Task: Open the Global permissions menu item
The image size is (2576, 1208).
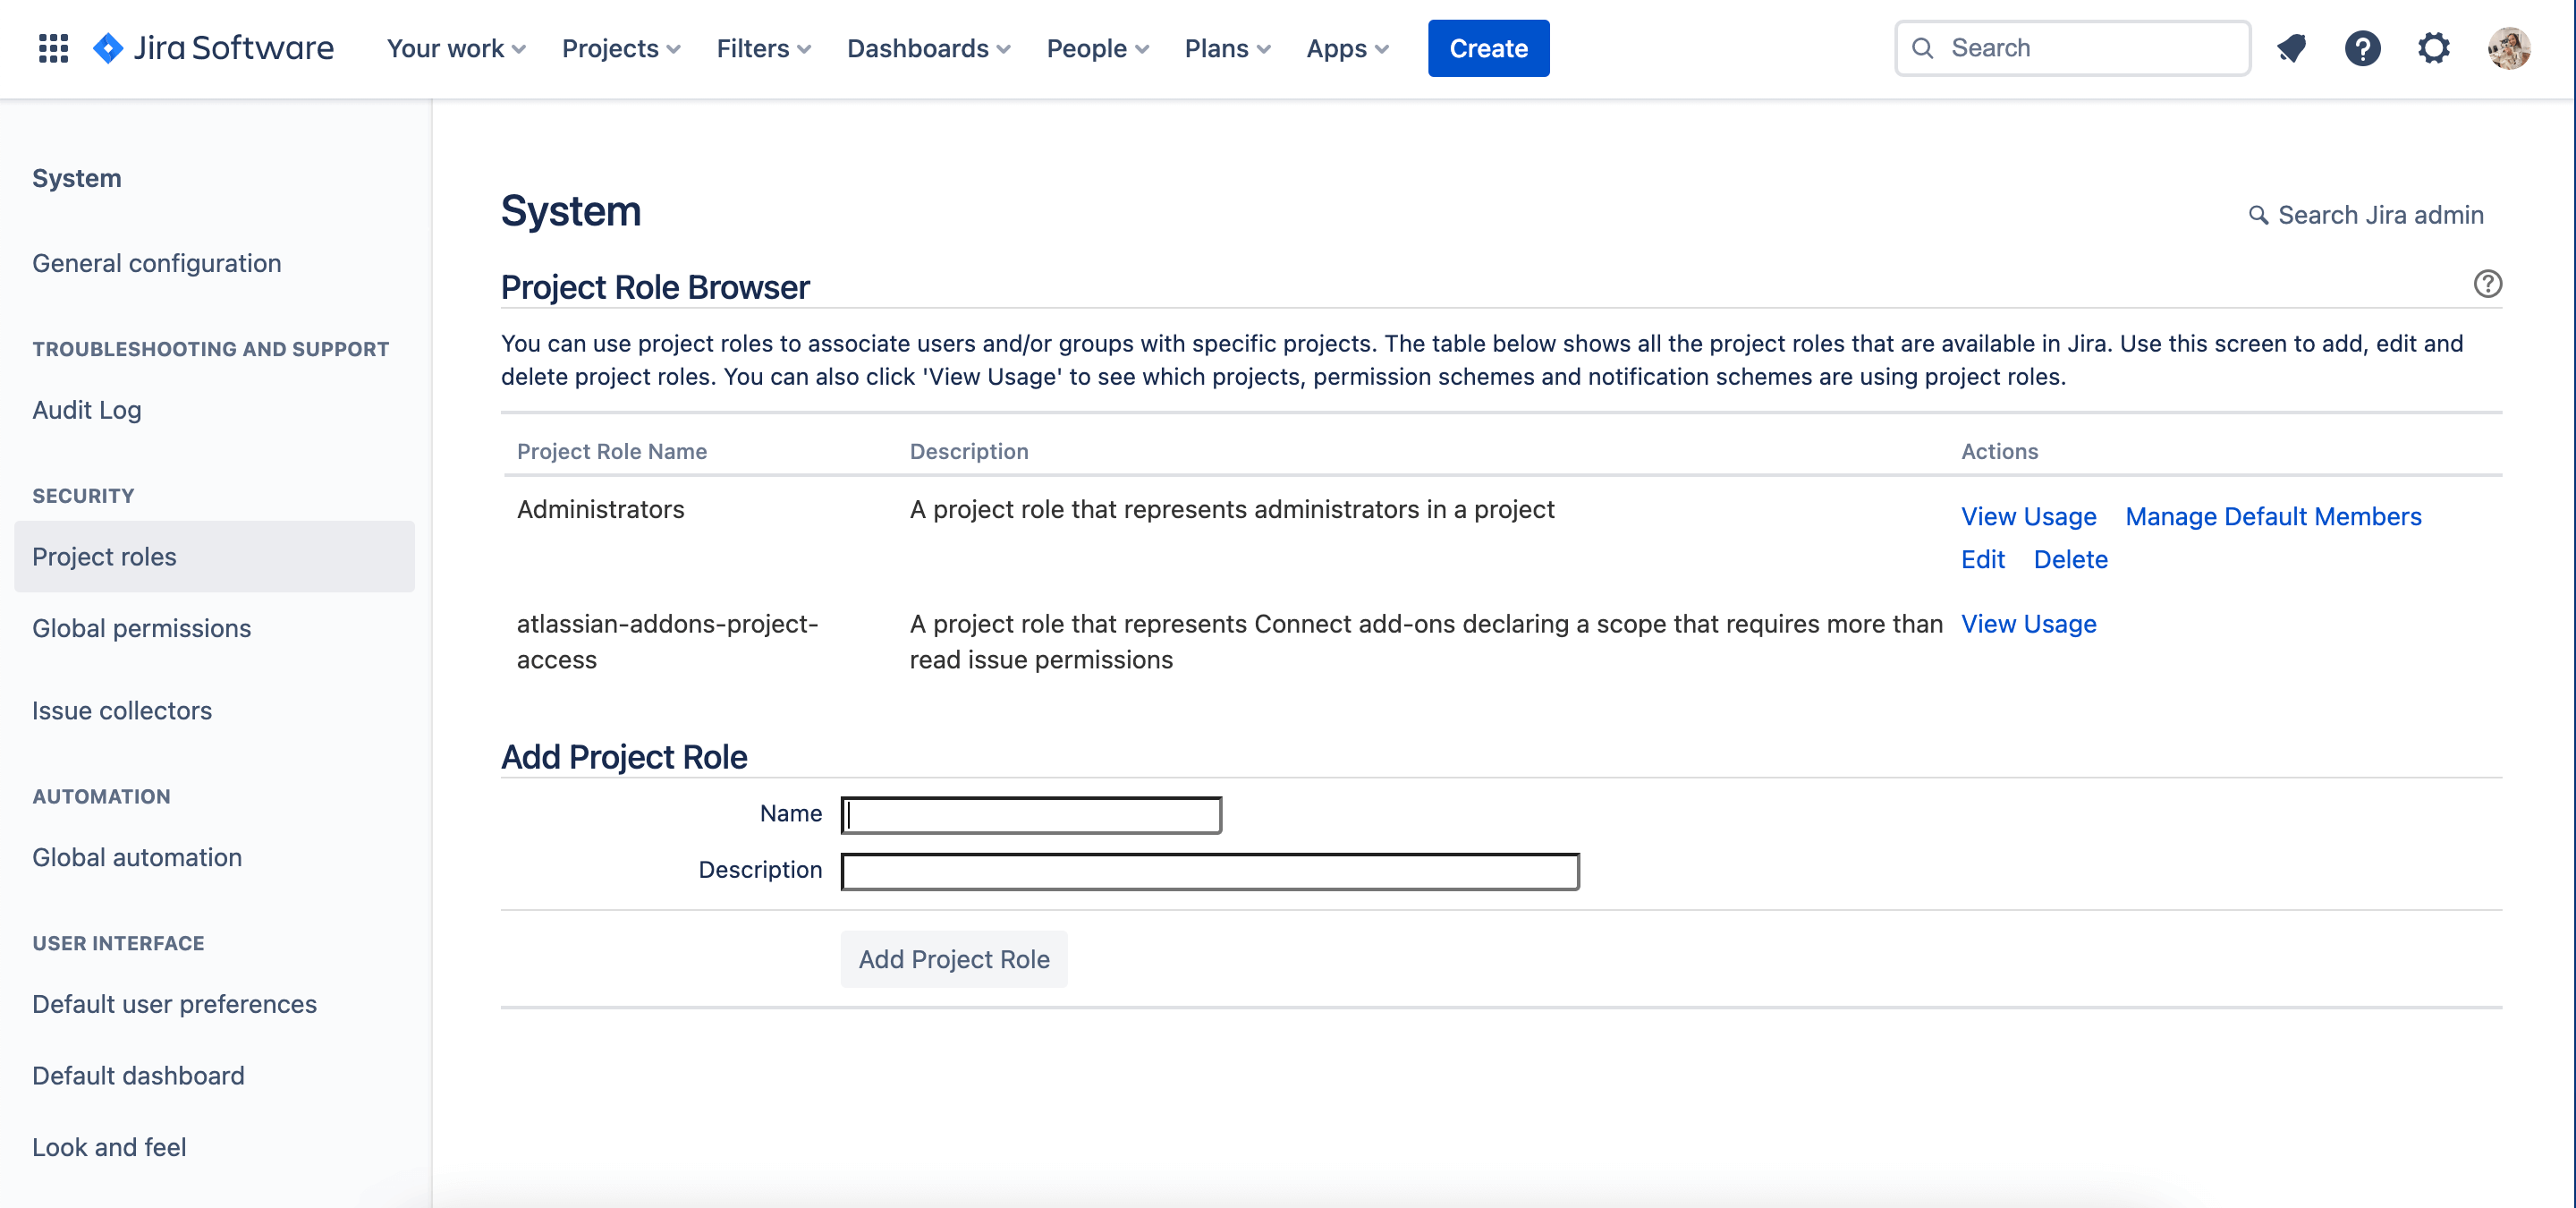Action: pyautogui.click(x=141, y=626)
